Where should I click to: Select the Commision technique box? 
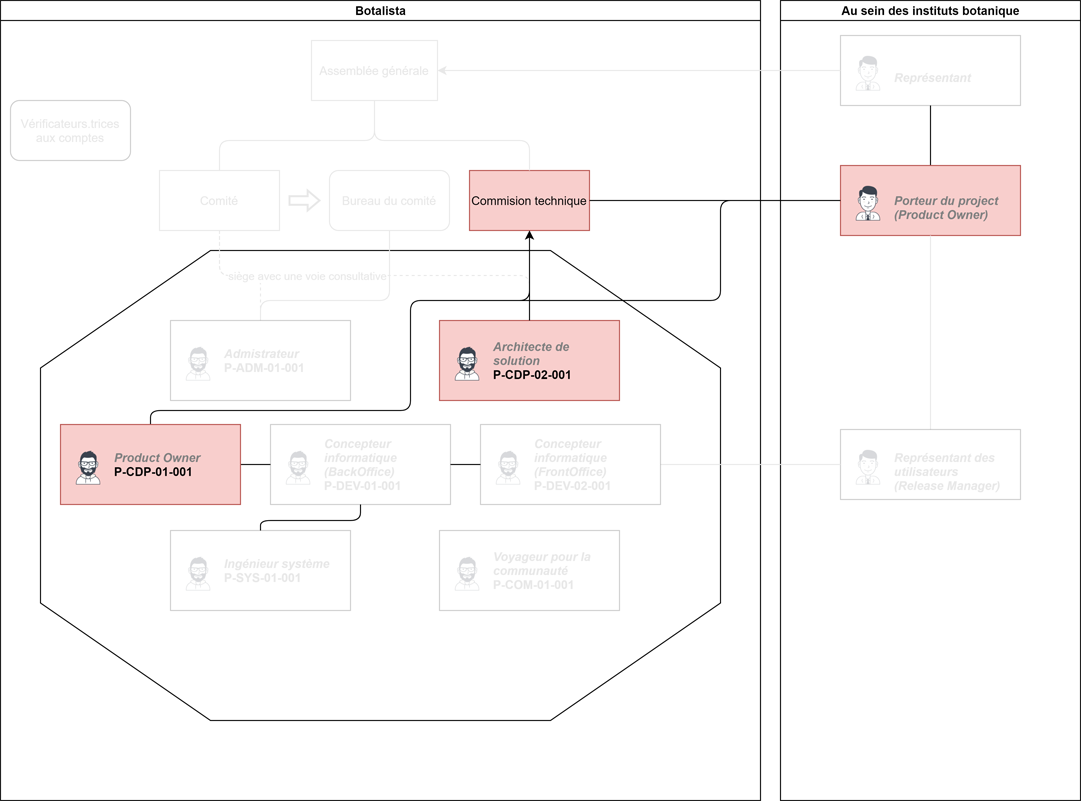click(529, 201)
